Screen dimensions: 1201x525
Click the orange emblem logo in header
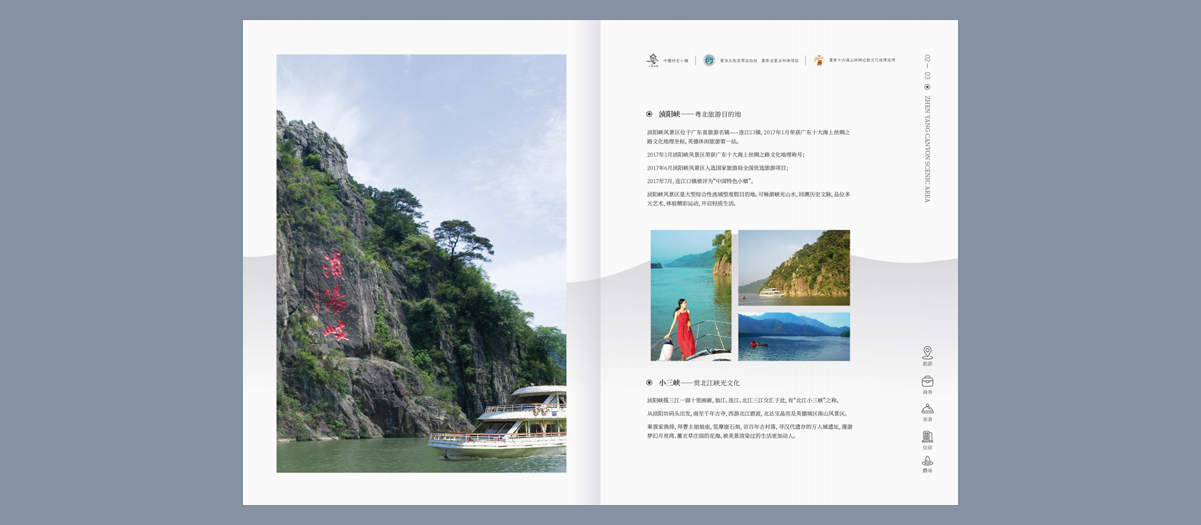[x=818, y=60]
